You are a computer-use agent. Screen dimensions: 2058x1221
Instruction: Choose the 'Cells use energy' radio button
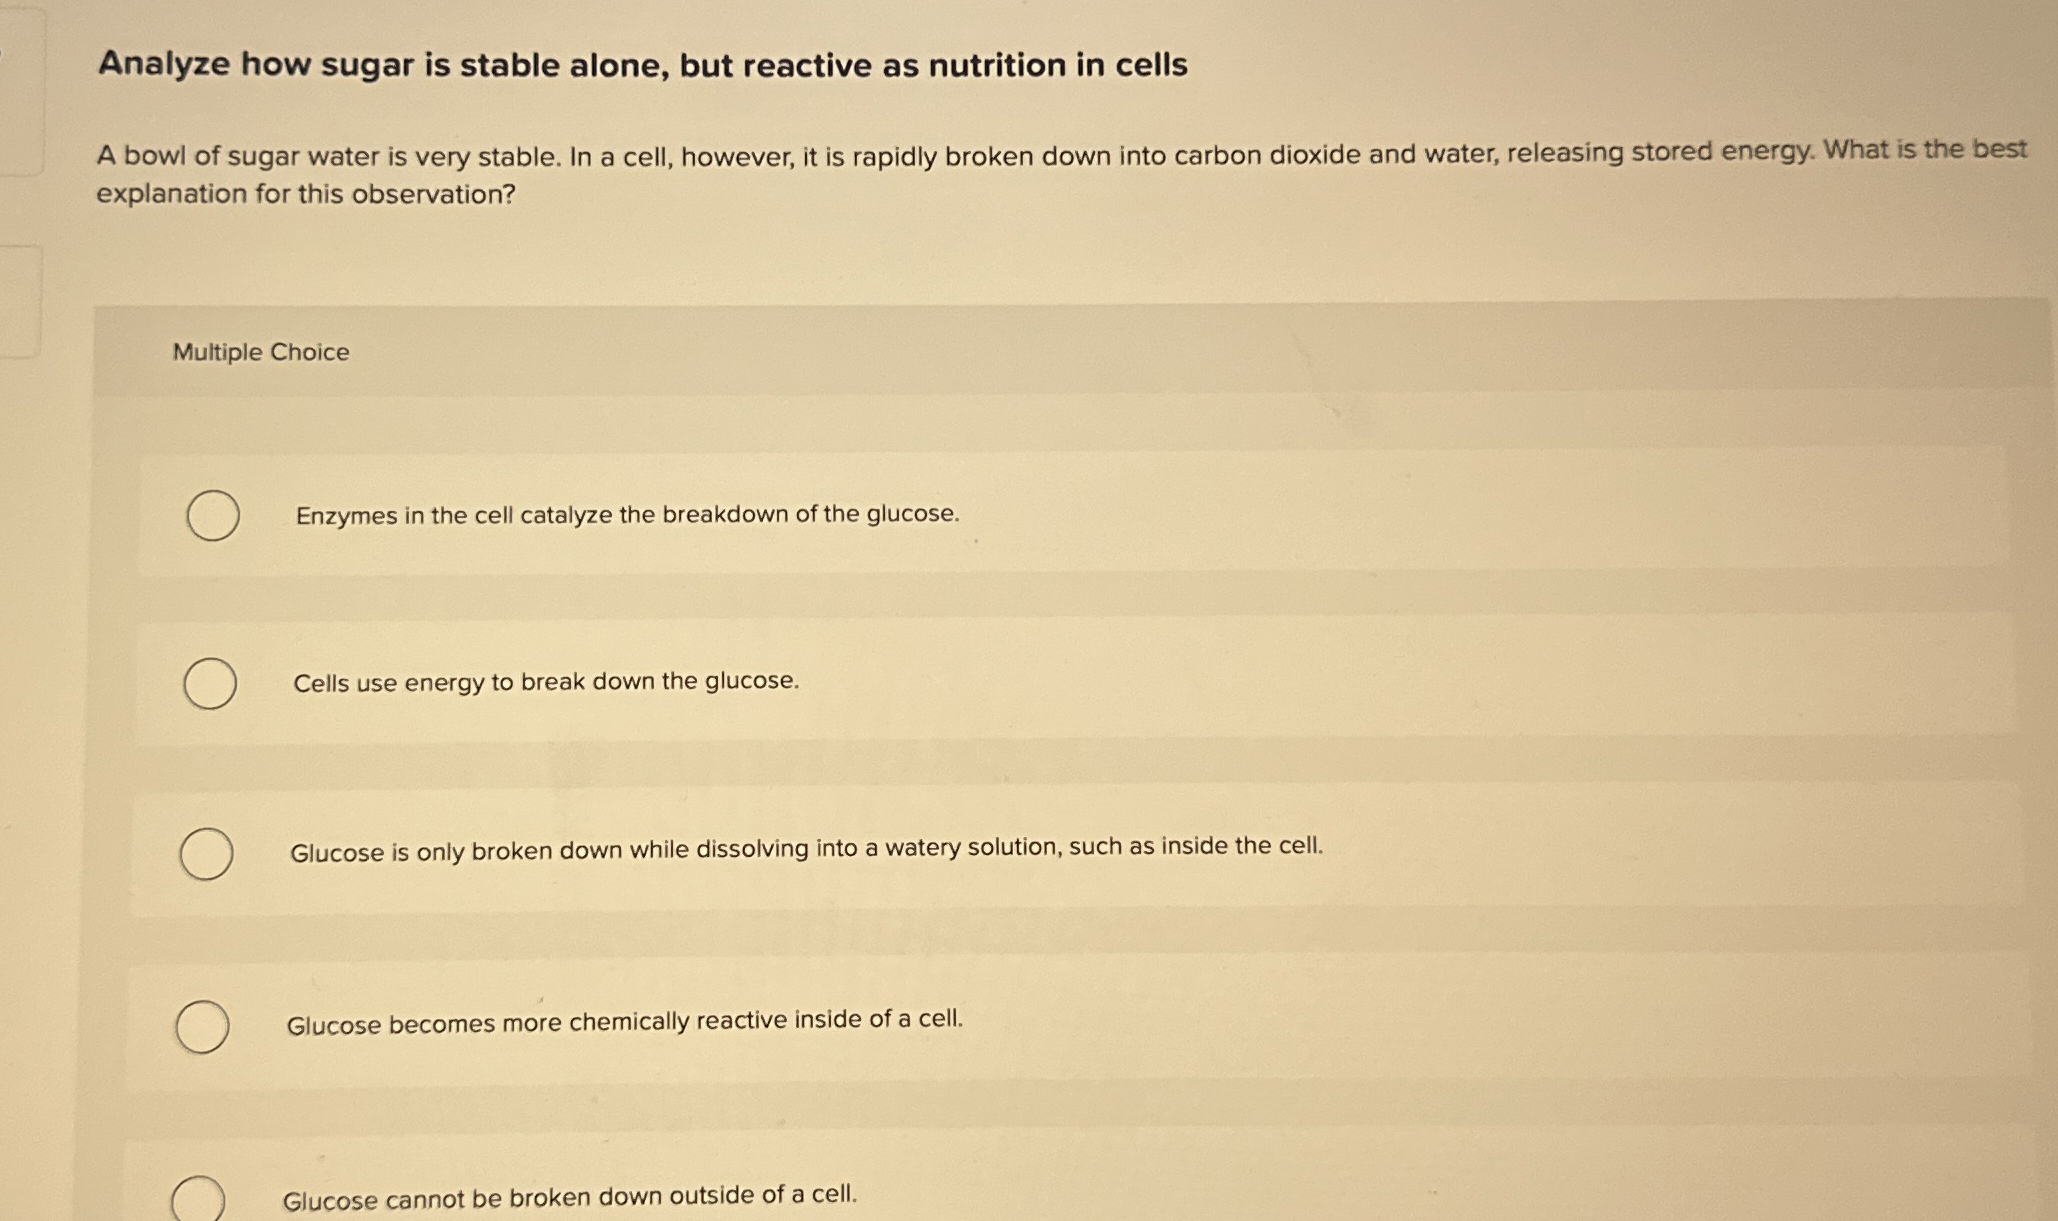[210, 683]
